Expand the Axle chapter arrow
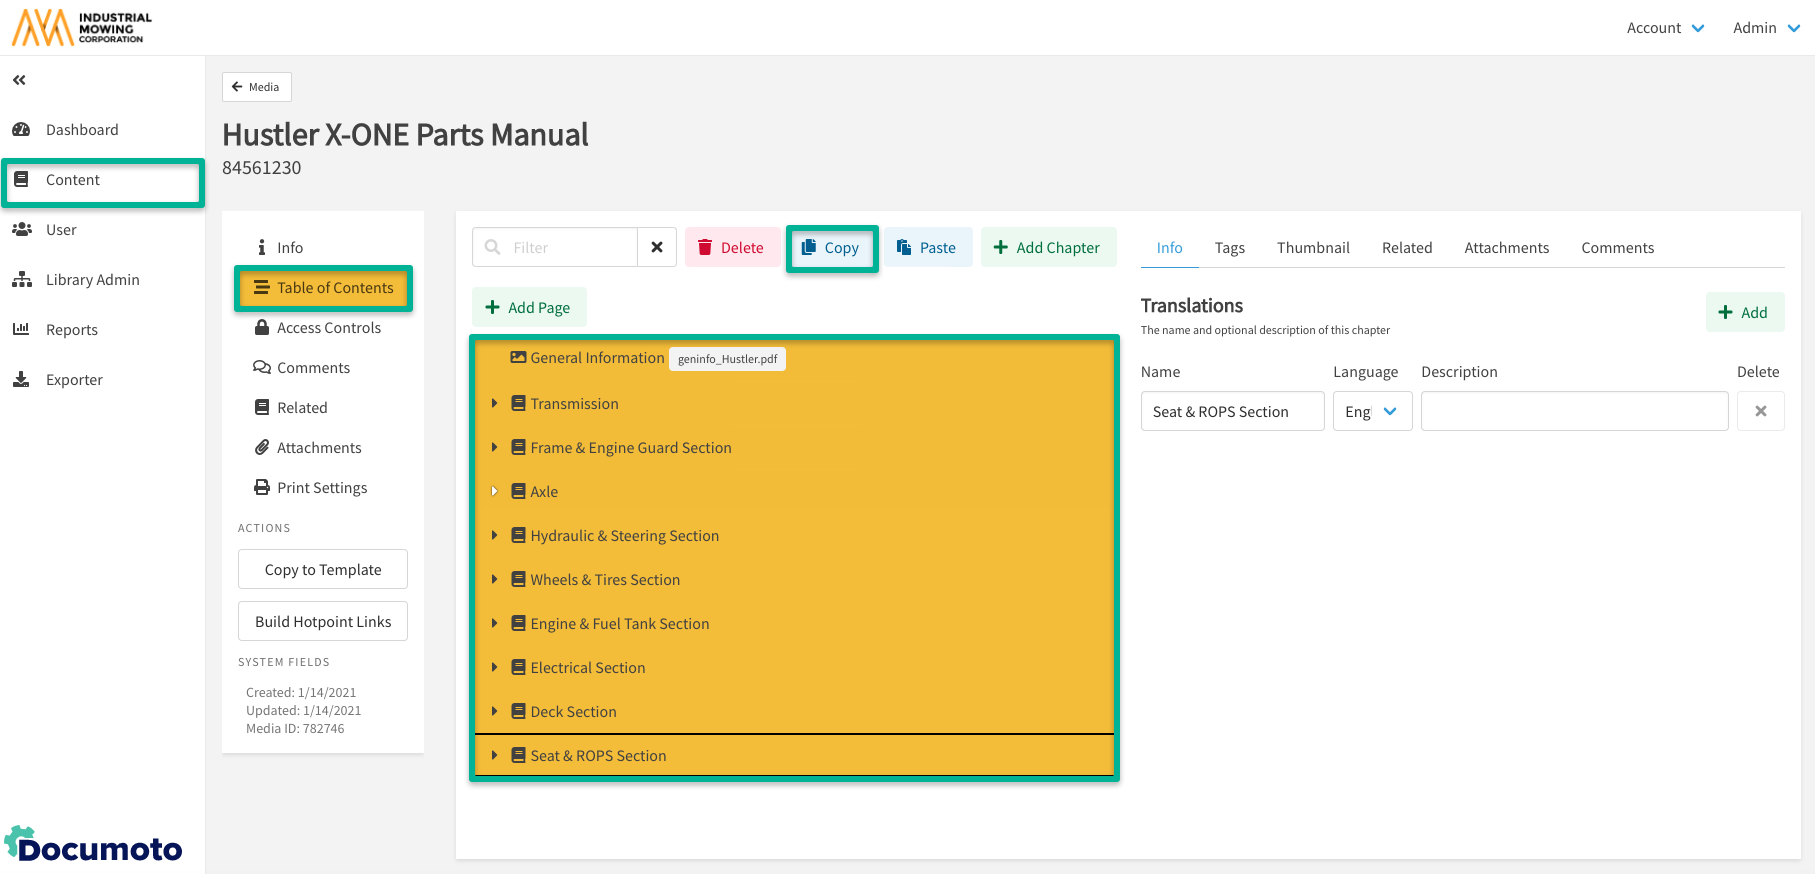 (x=494, y=491)
